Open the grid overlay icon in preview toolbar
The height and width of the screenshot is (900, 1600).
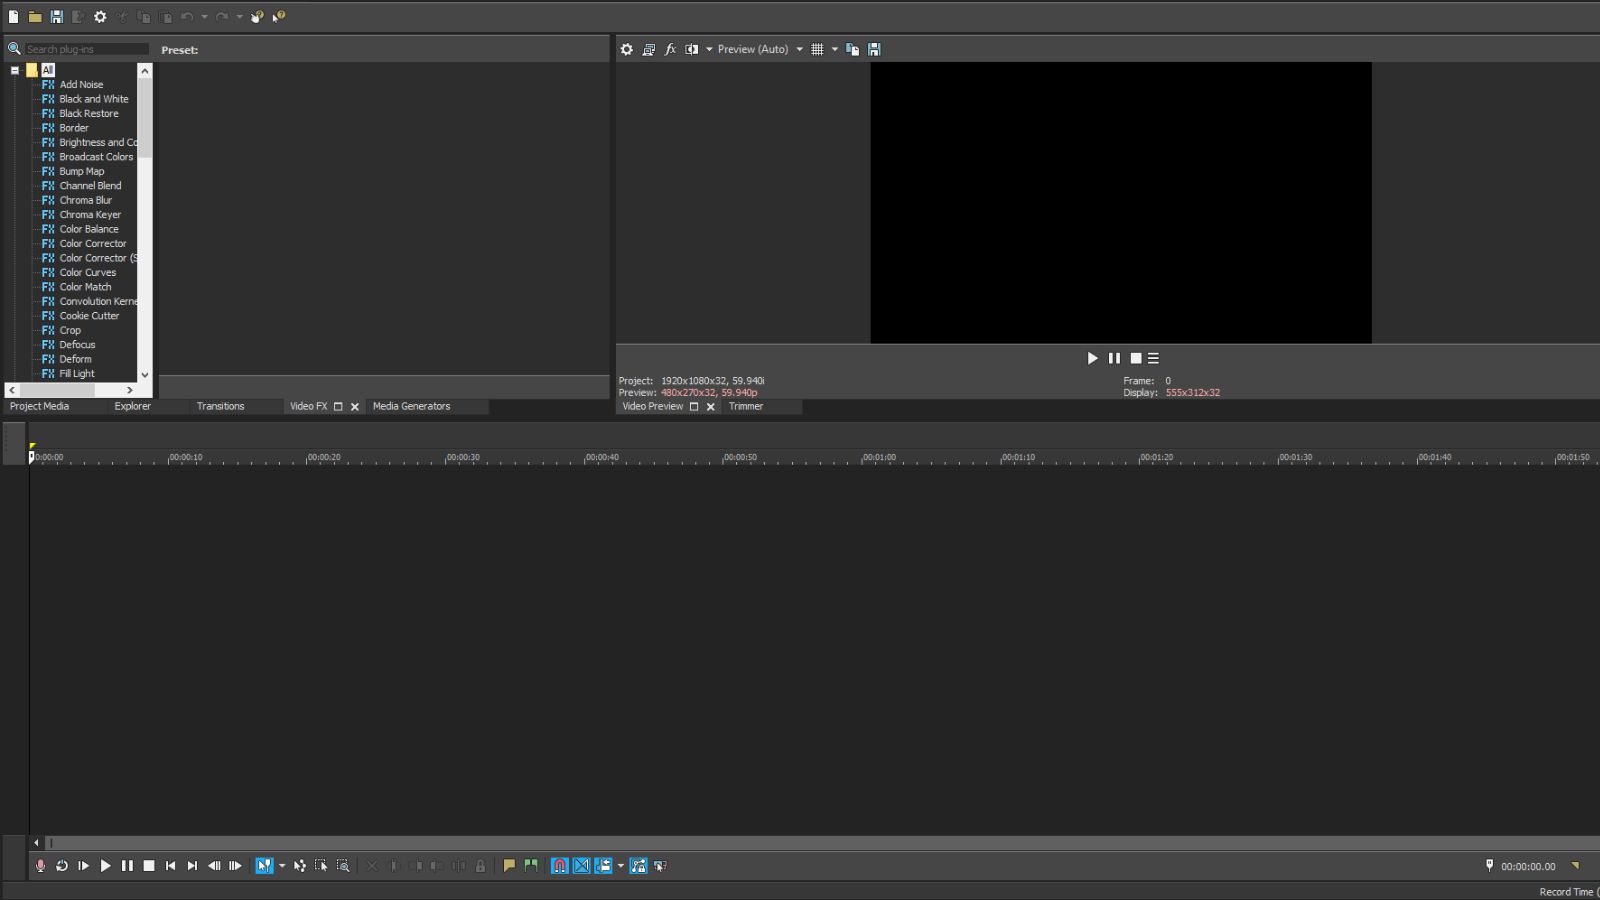click(818, 48)
